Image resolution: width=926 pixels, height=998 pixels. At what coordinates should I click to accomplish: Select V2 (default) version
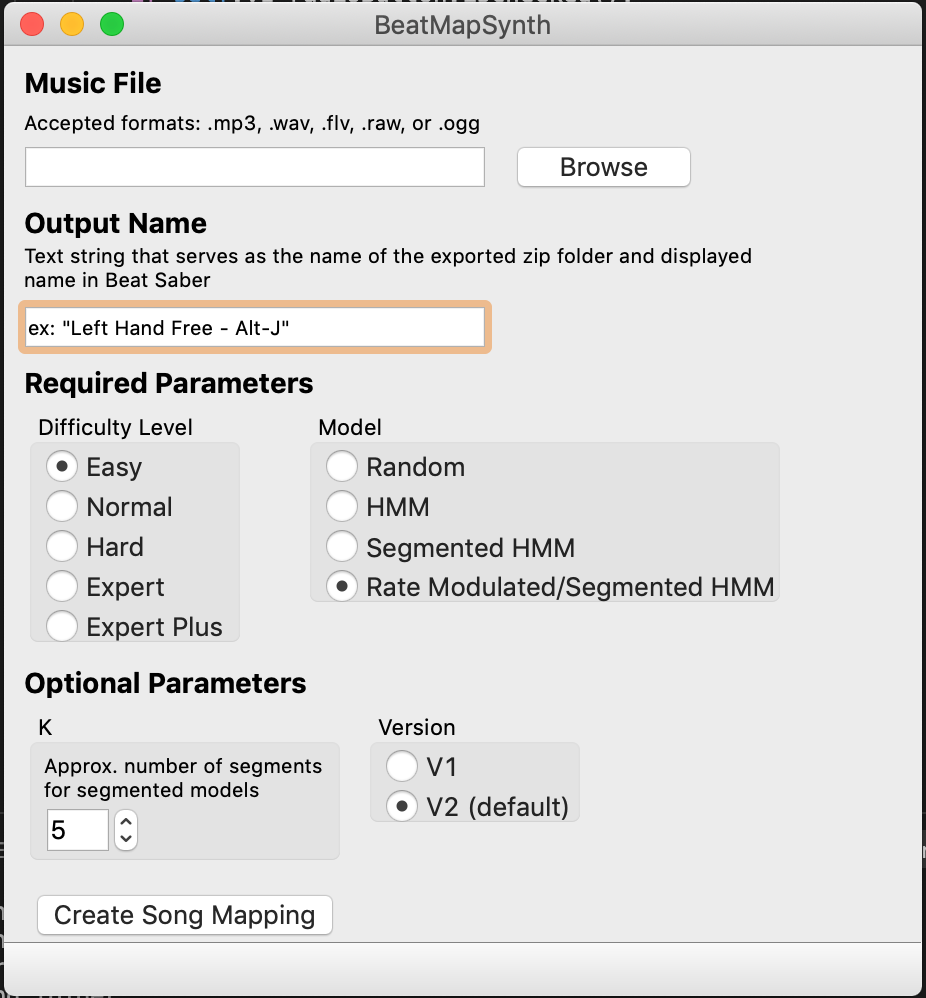[402, 807]
